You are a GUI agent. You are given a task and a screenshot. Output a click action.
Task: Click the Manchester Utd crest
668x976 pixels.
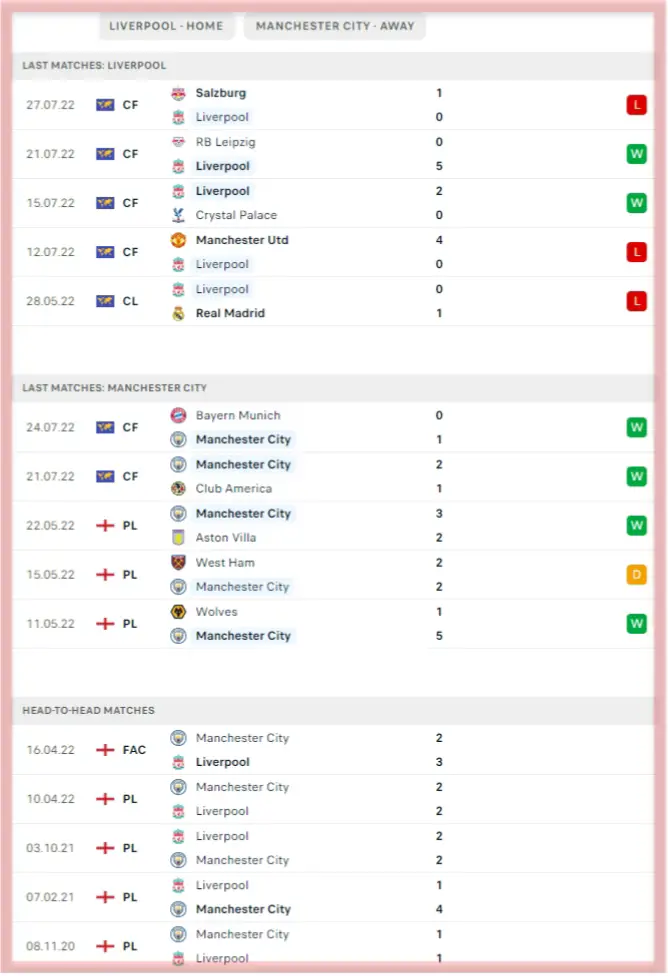point(178,240)
